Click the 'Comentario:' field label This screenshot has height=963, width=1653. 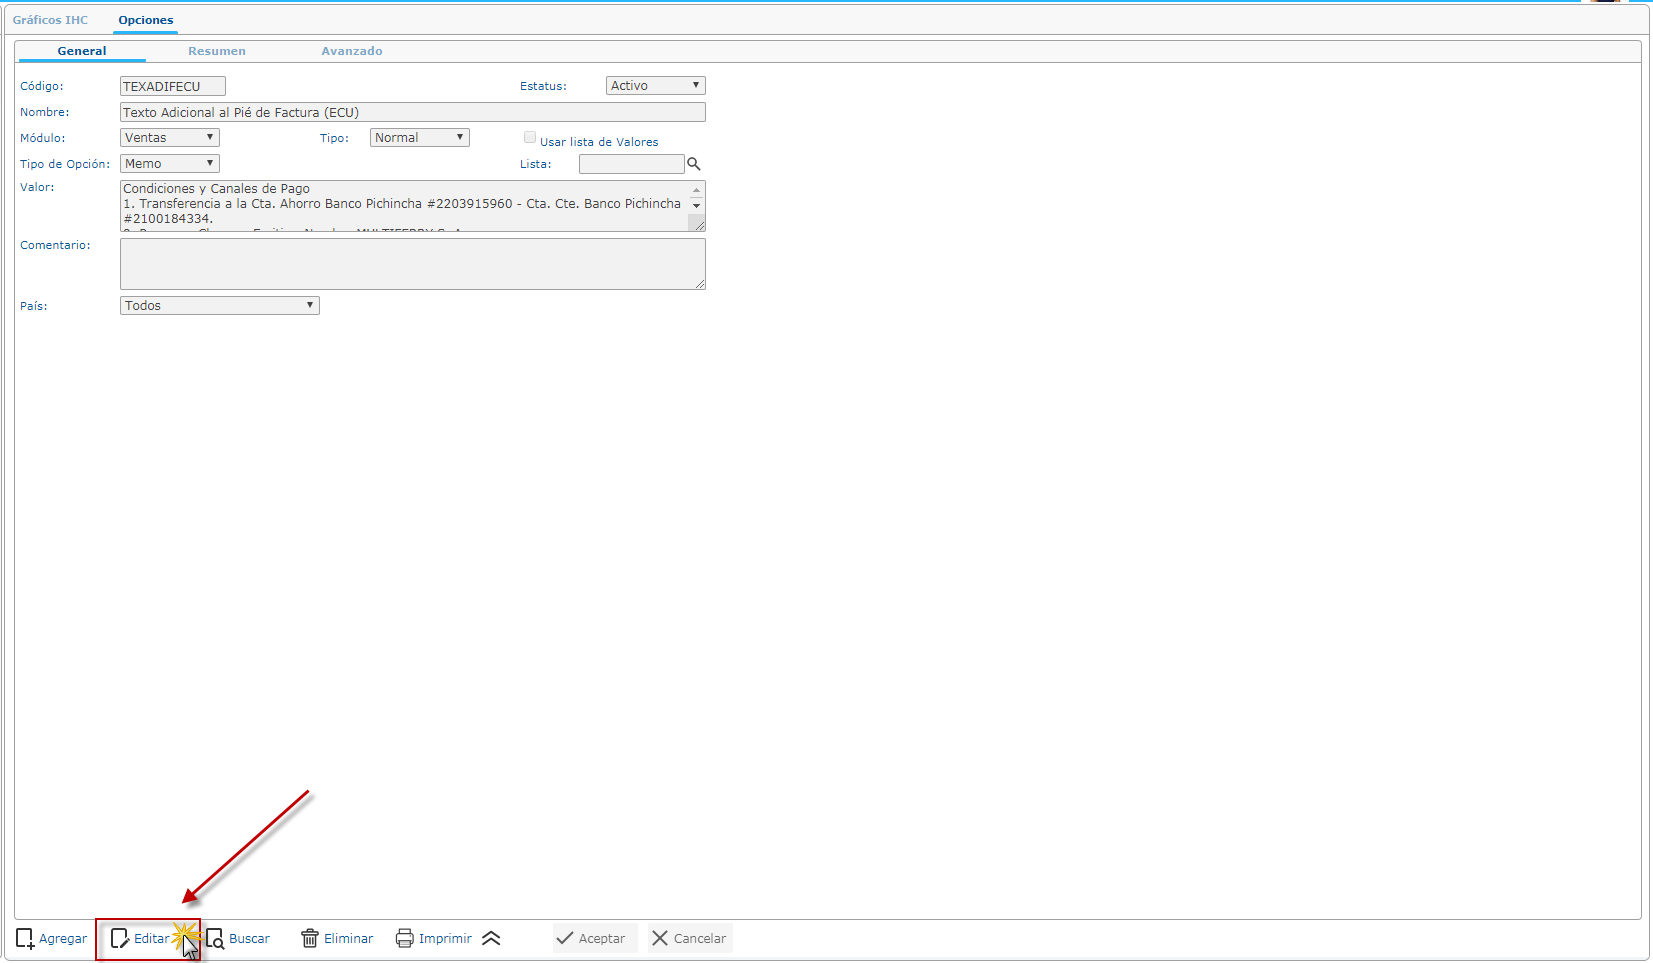click(55, 246)
